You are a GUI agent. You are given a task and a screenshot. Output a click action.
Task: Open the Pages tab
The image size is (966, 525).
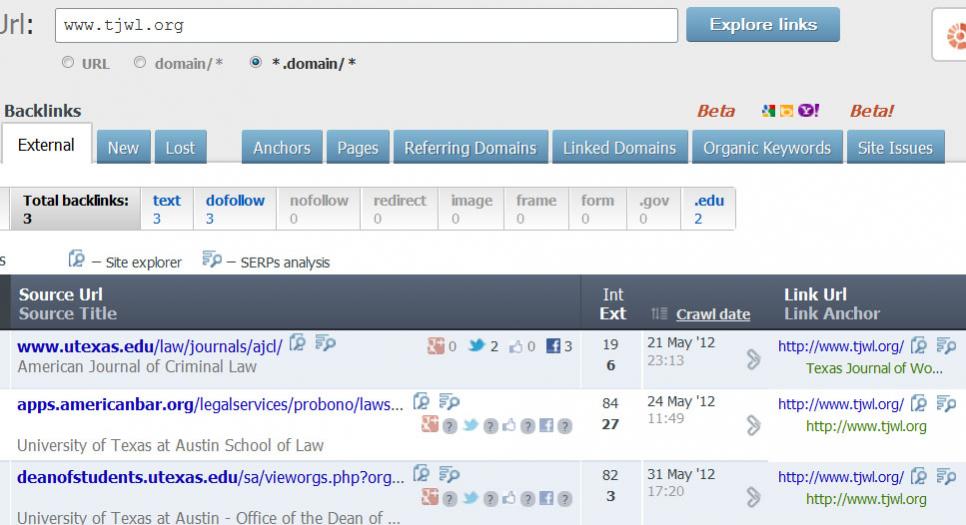[357, 147]
